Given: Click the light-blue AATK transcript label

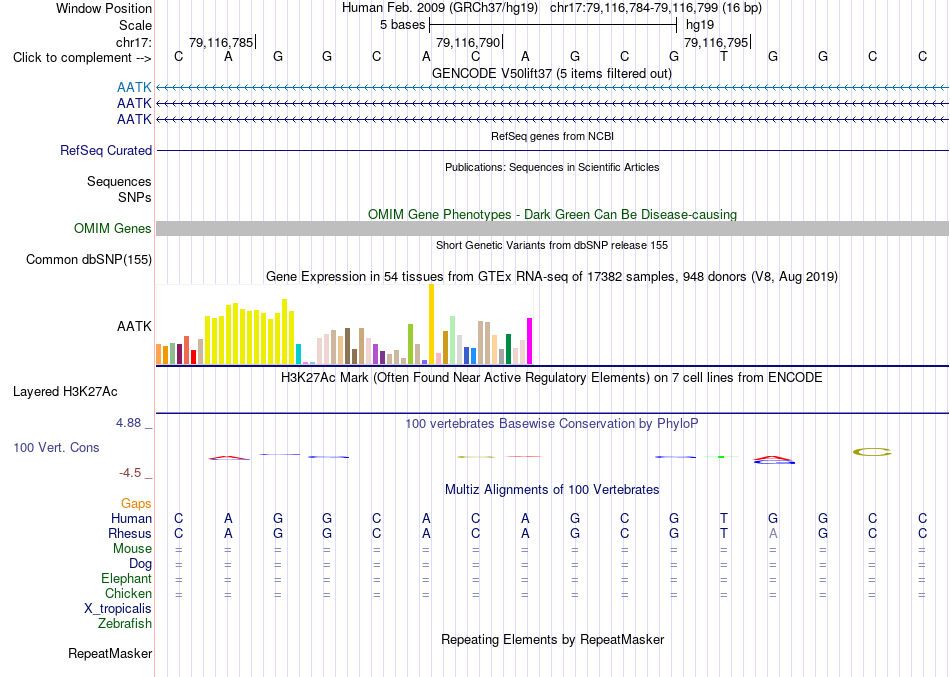Looking at the screenshot, I should [x=134, y=88].
